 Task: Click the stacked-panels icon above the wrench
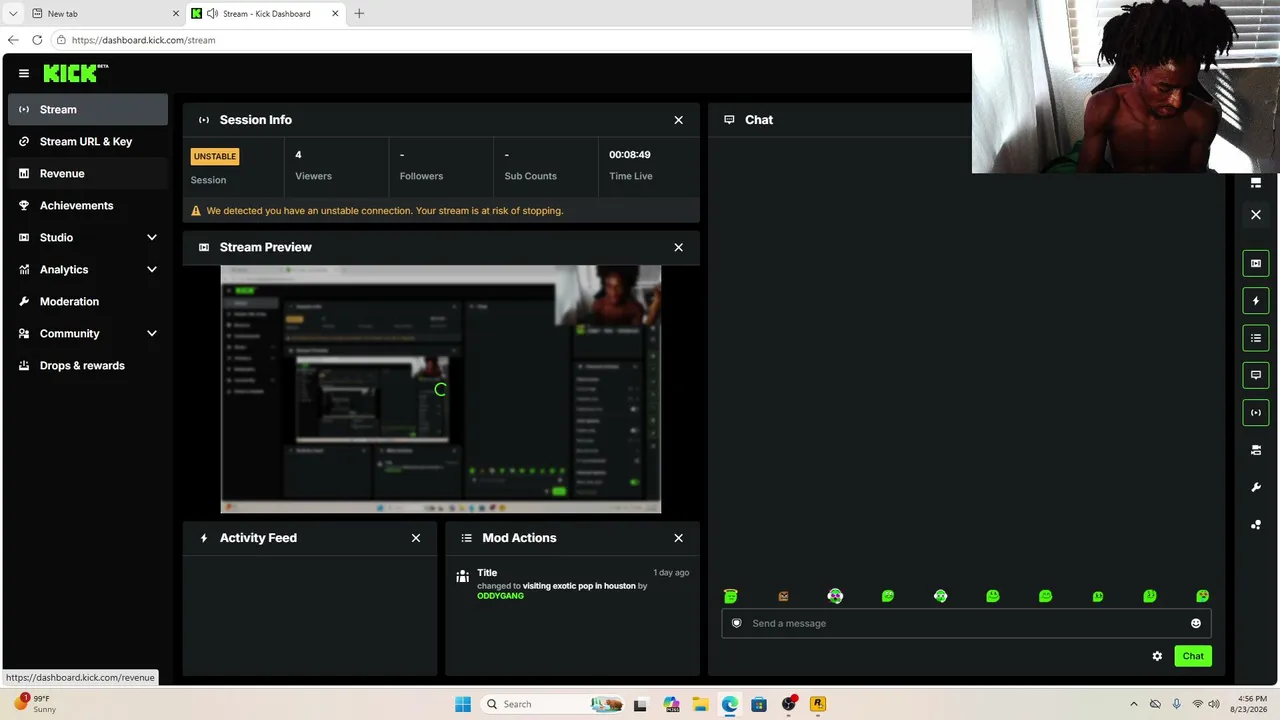point(1256,450)
